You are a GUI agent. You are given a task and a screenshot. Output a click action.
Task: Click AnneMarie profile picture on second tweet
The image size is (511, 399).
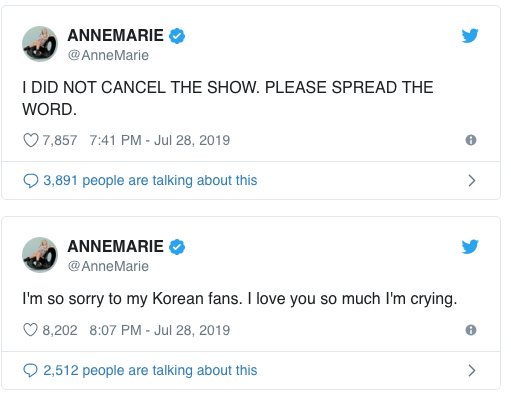click(x=40, y=255)
